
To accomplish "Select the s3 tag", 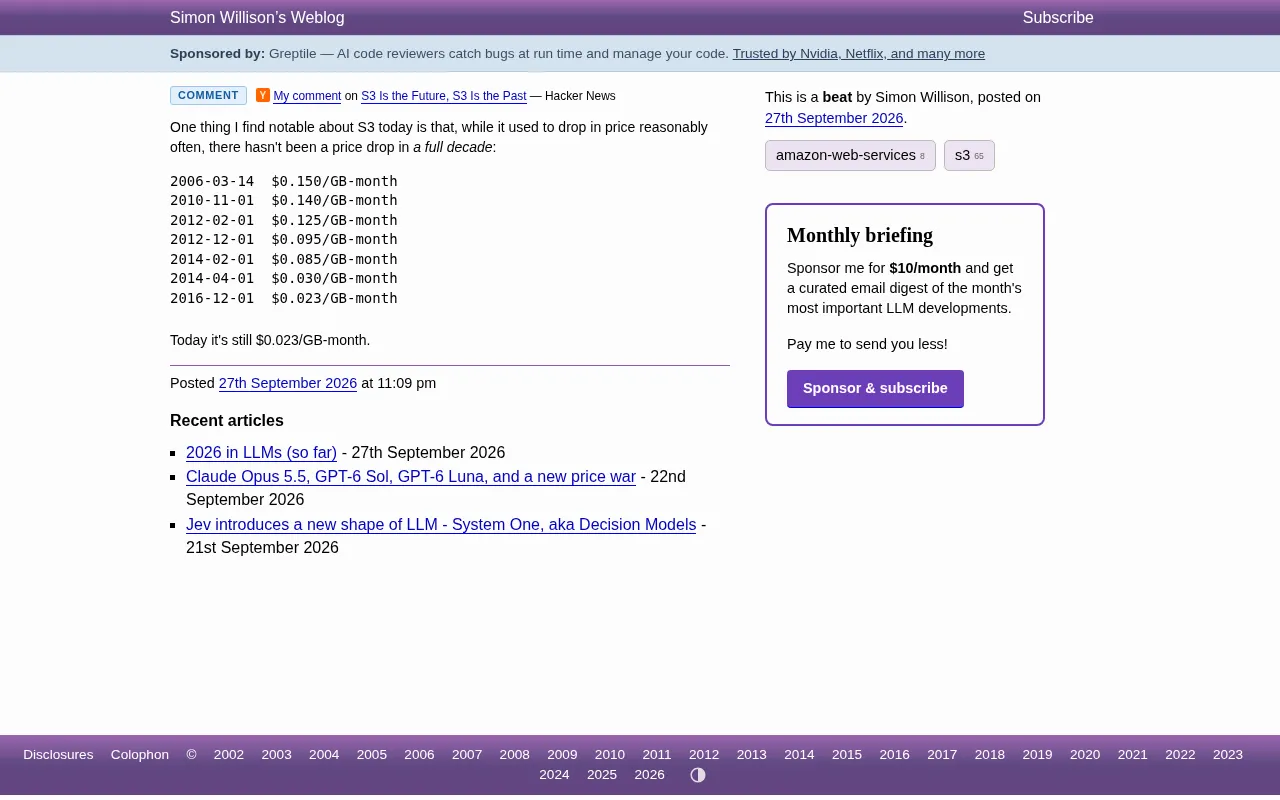I will point(969,155).
